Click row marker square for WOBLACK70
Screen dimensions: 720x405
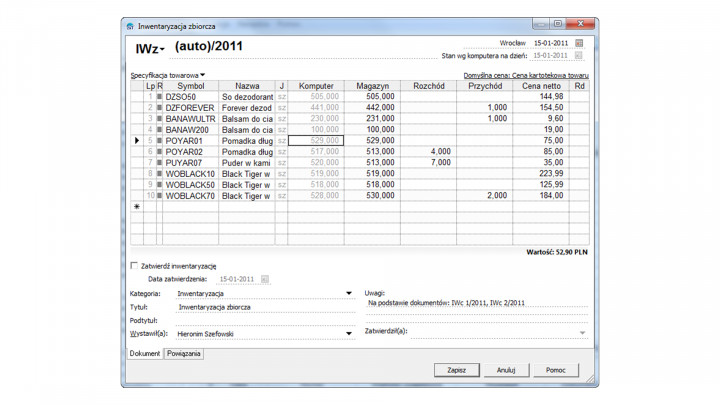(159, 196)
